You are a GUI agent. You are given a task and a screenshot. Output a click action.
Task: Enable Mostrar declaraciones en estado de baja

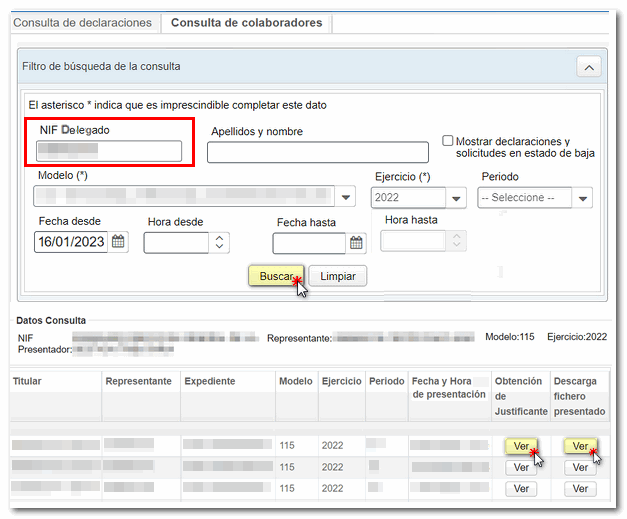(x=448, y=141)
